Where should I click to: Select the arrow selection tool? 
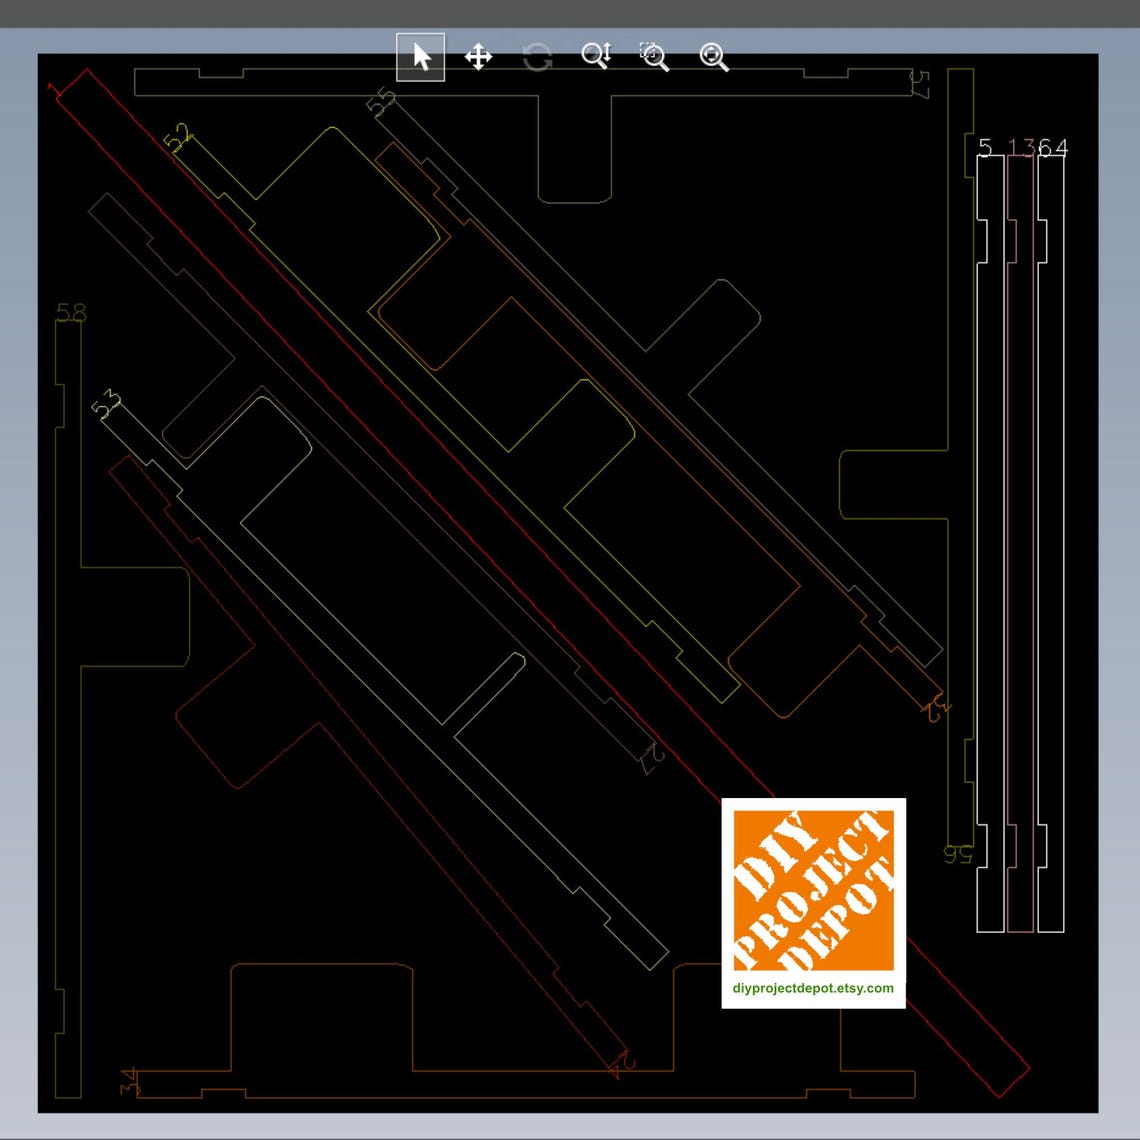click(x=420, y=58)
